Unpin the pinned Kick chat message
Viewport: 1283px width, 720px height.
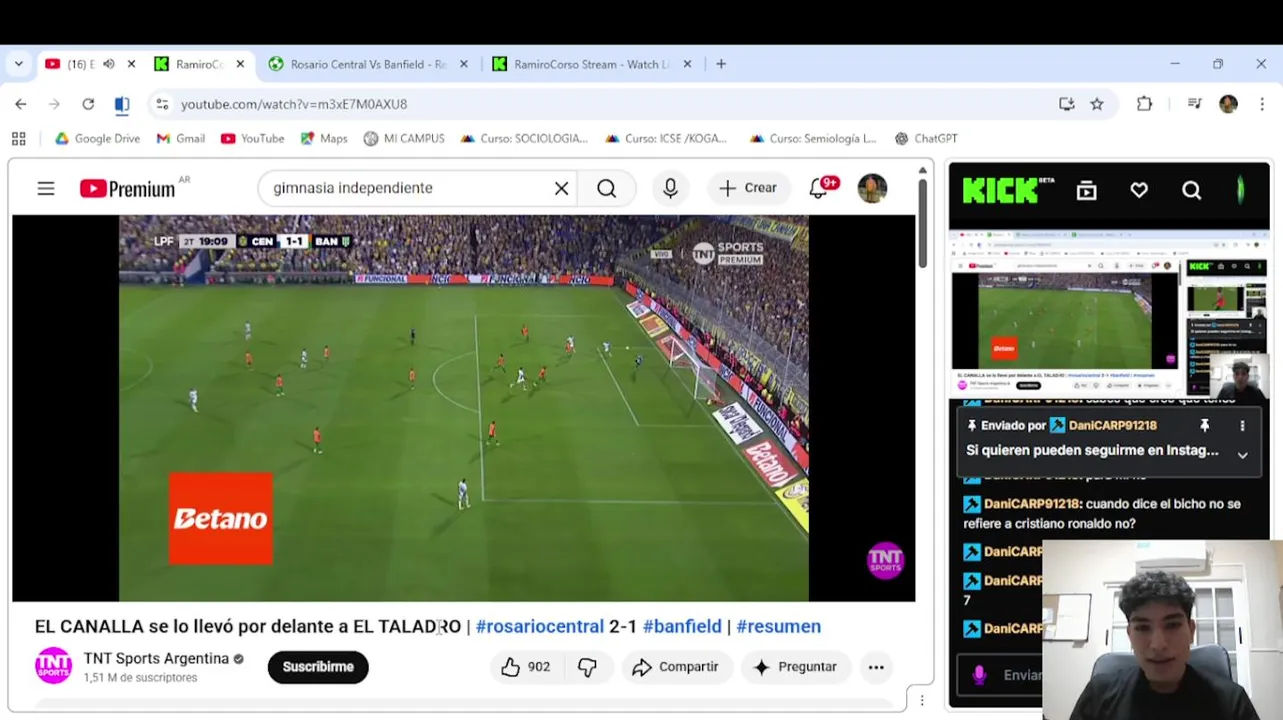[1204, 426]
